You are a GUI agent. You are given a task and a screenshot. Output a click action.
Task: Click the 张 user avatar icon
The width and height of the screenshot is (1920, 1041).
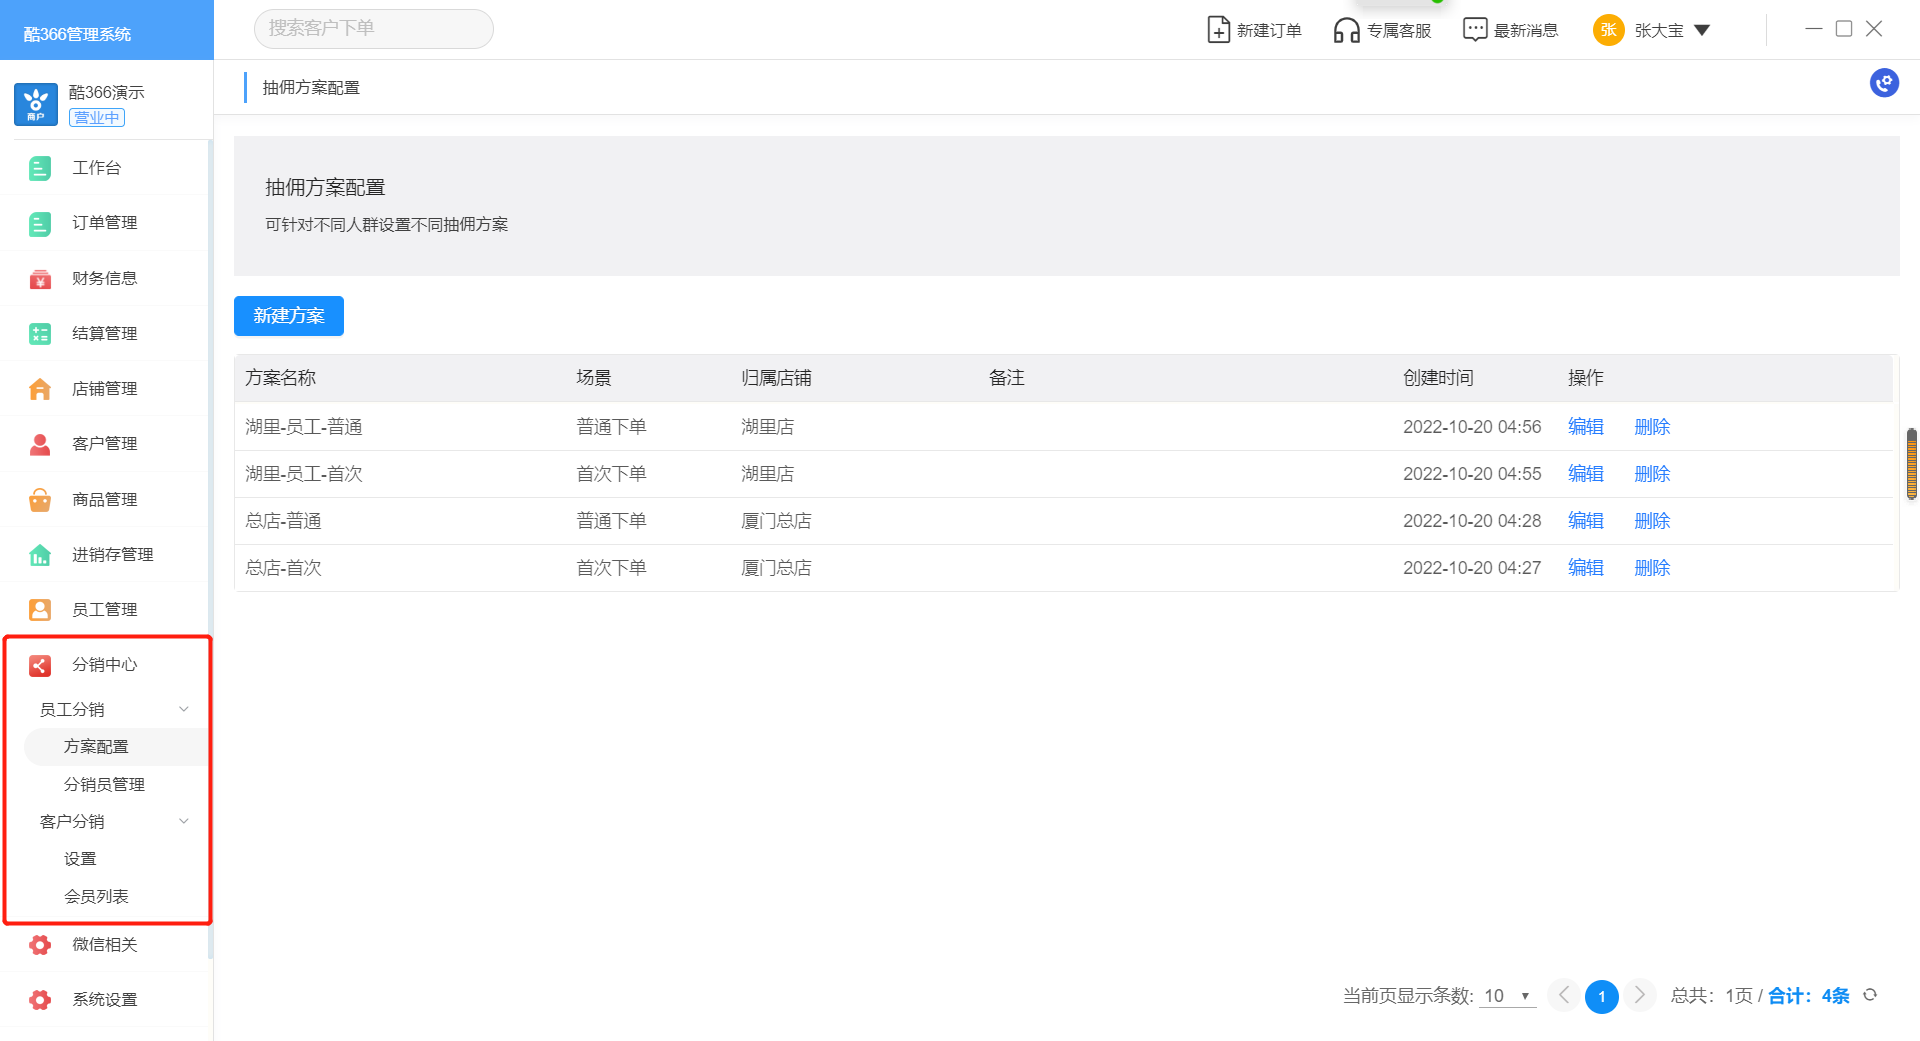coord(1608,30)
